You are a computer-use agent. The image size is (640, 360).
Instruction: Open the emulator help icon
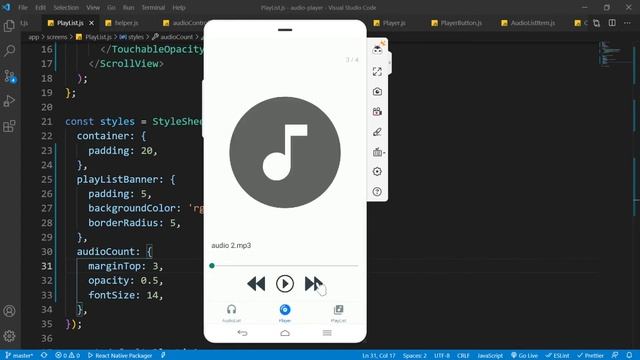coord(377,191)
